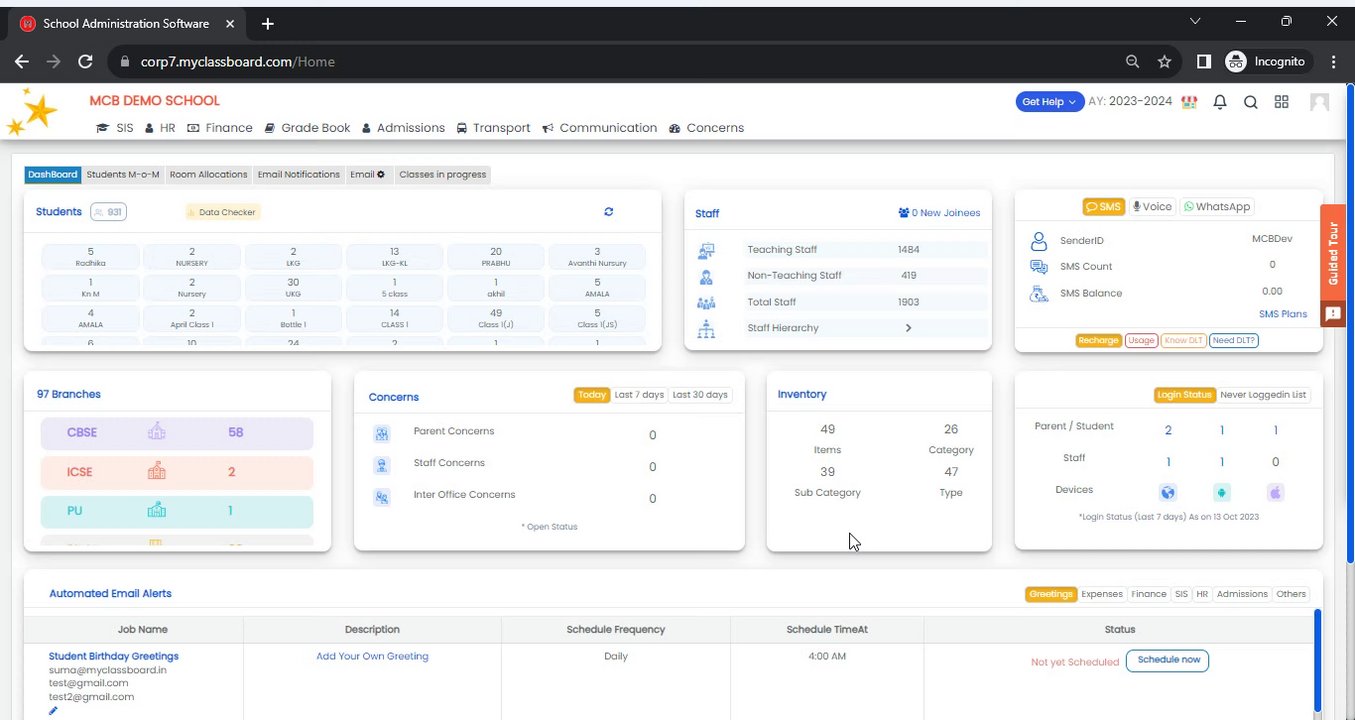Select the Voice tab in messaging card
The height and width of the screenshot is (720, 1355).
(x=1152, y=207)
